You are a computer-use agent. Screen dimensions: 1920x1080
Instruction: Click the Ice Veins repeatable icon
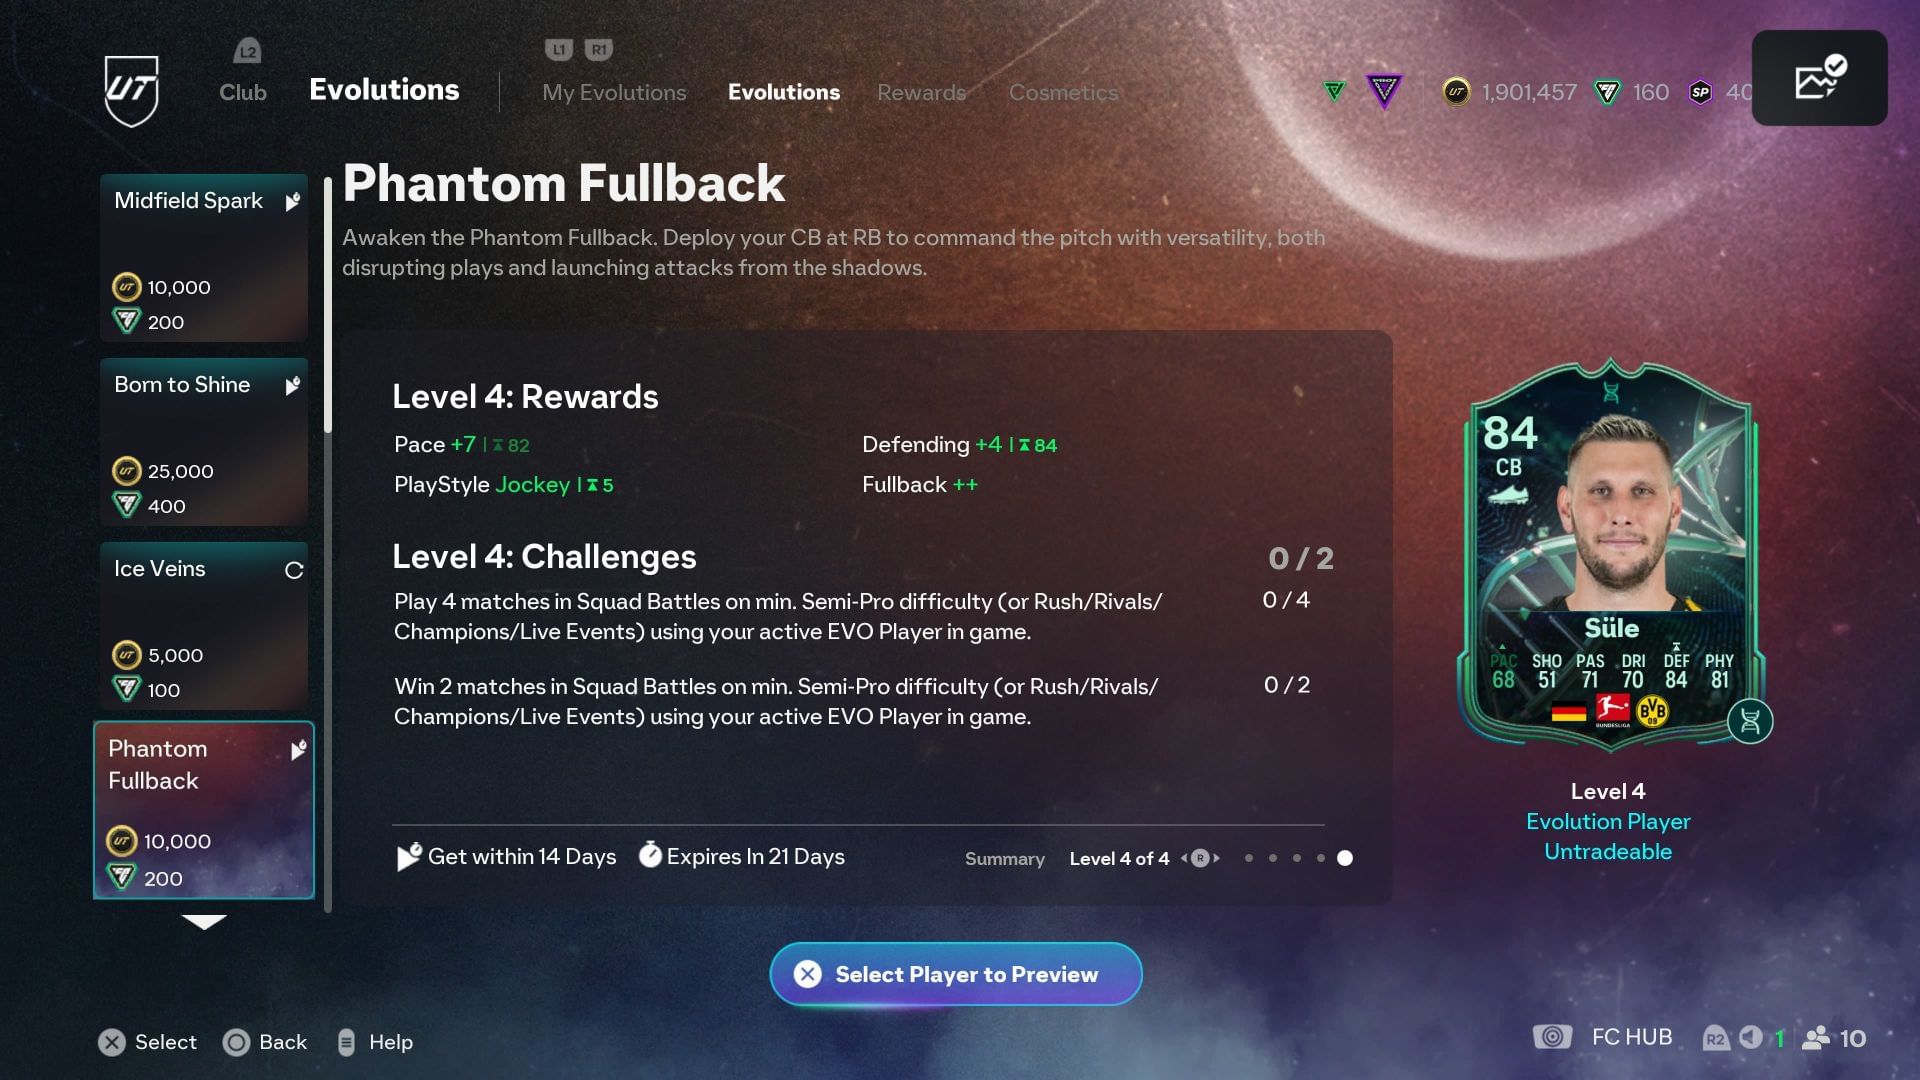pyautogui.click(x=294, y=570)
